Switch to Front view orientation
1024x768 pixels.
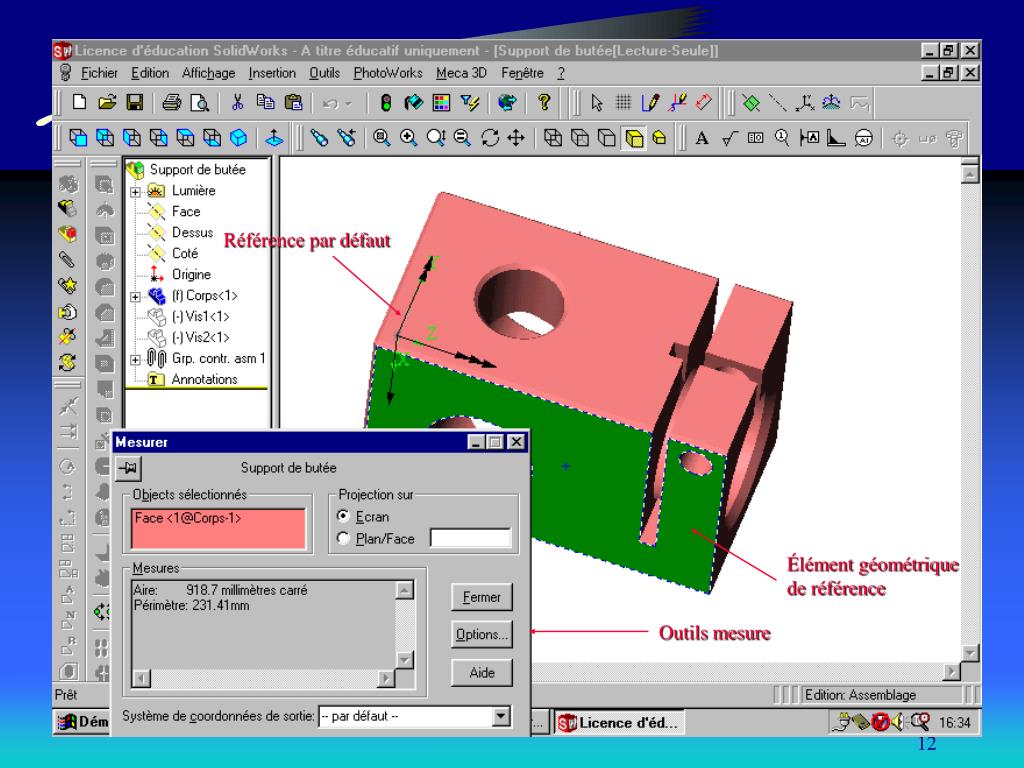tap(78, 138)
